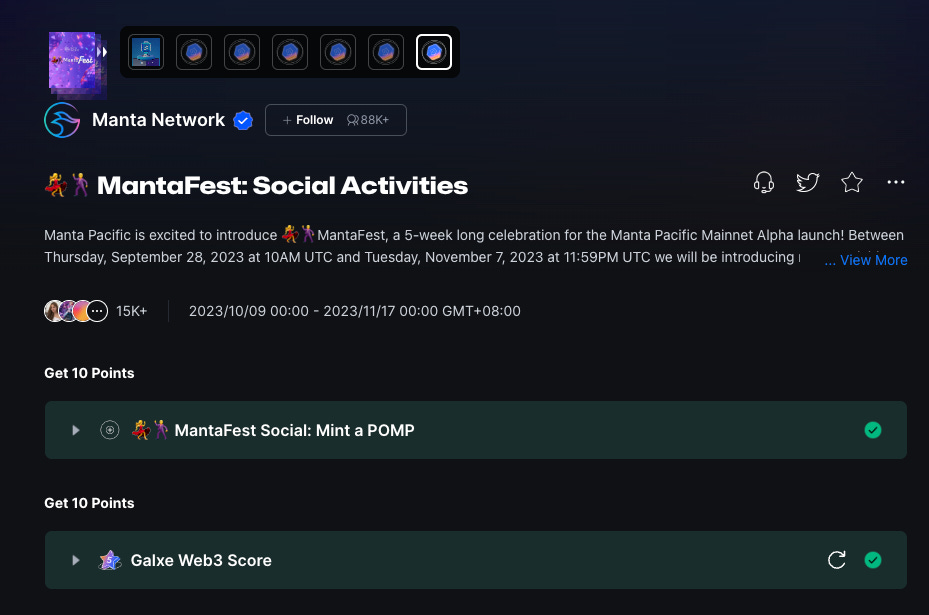Open the support headset icon
This screenshot has height=615, width=929.
coord(764,182)
